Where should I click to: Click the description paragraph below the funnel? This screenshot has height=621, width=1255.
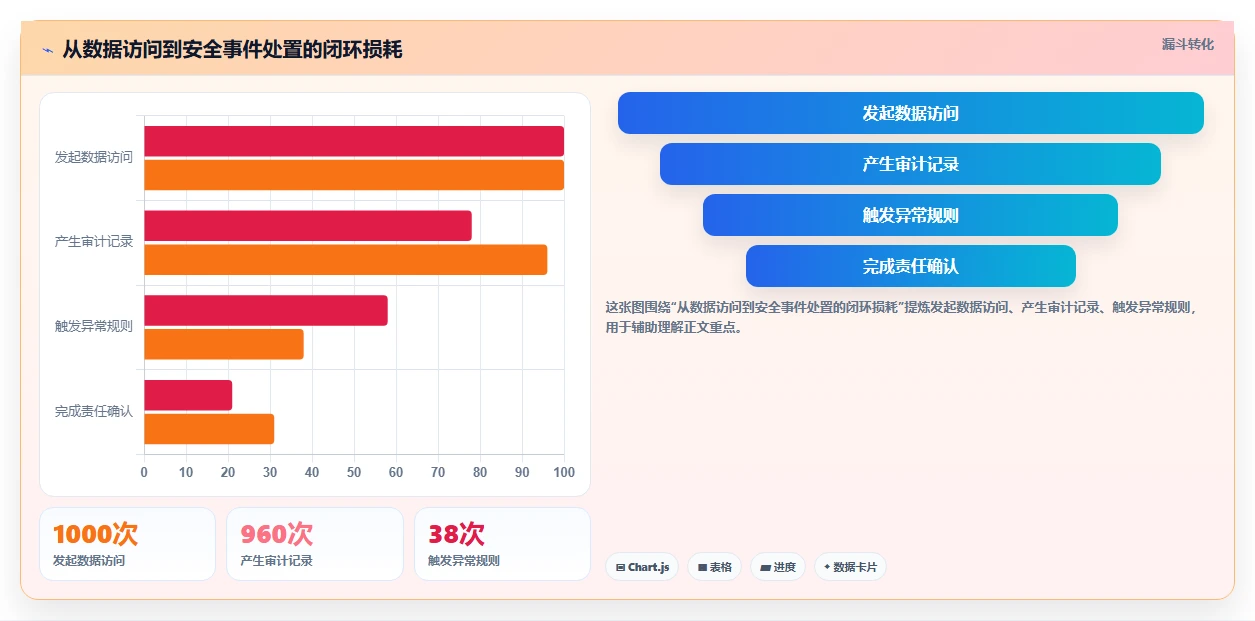pos(902,317)
